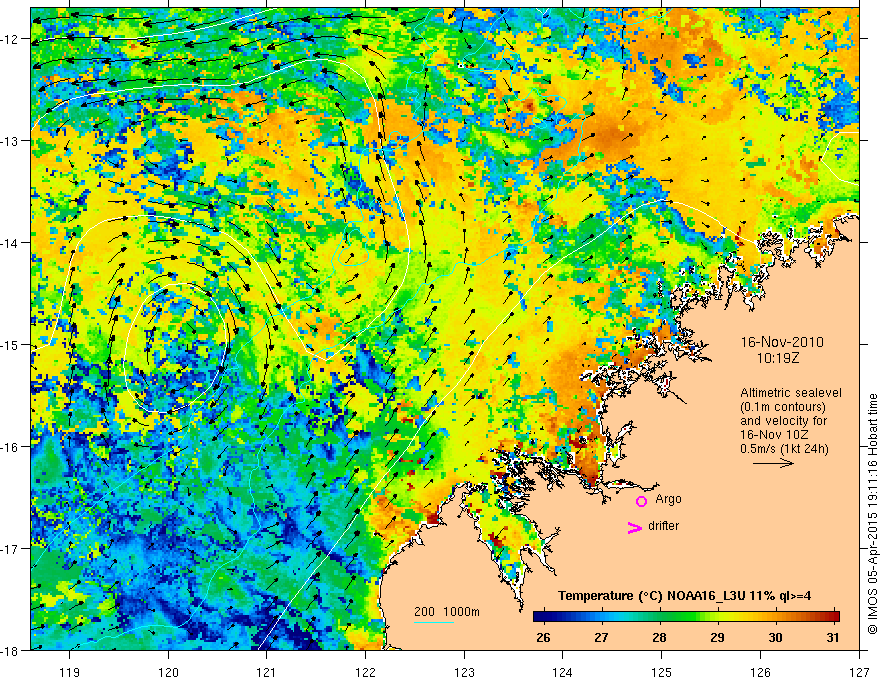Click the 'drifter' legend label
Image resolution: width=880 pixels, height=680 pixels.
[x=663, y=526]
